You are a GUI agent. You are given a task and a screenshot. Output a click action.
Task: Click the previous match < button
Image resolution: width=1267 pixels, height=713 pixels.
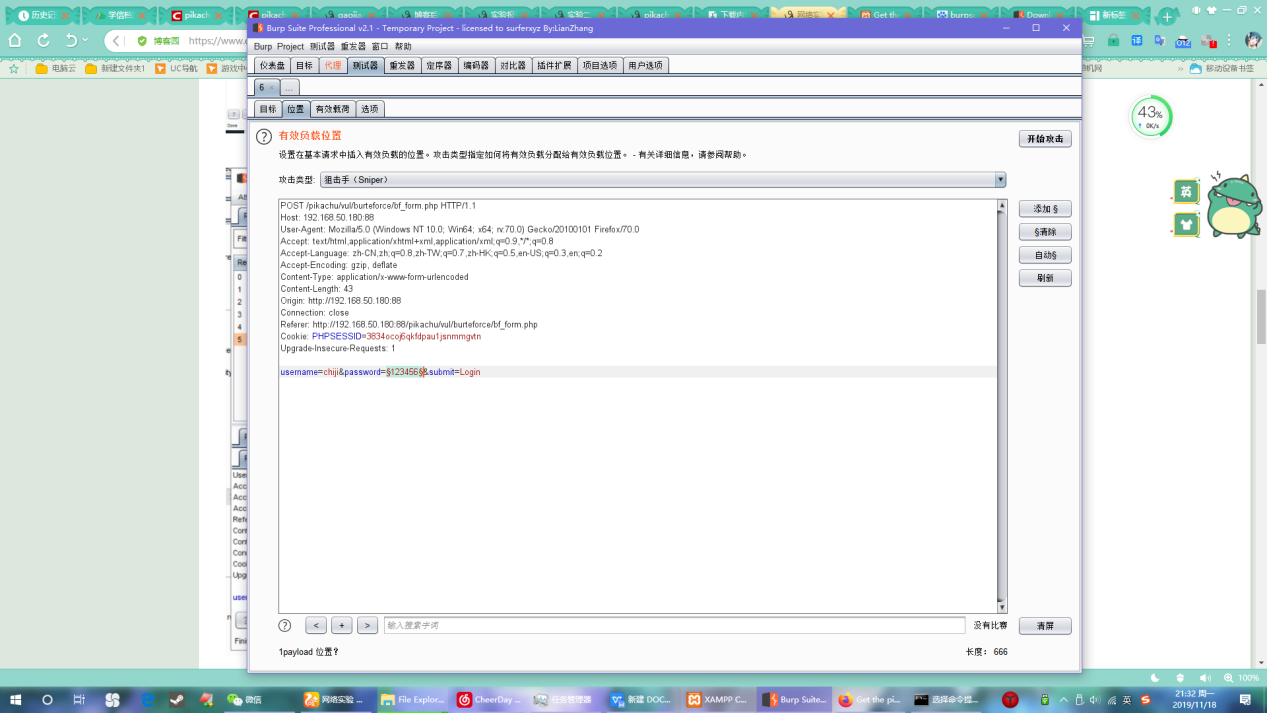pyautogui.click(x=316, y=626)
